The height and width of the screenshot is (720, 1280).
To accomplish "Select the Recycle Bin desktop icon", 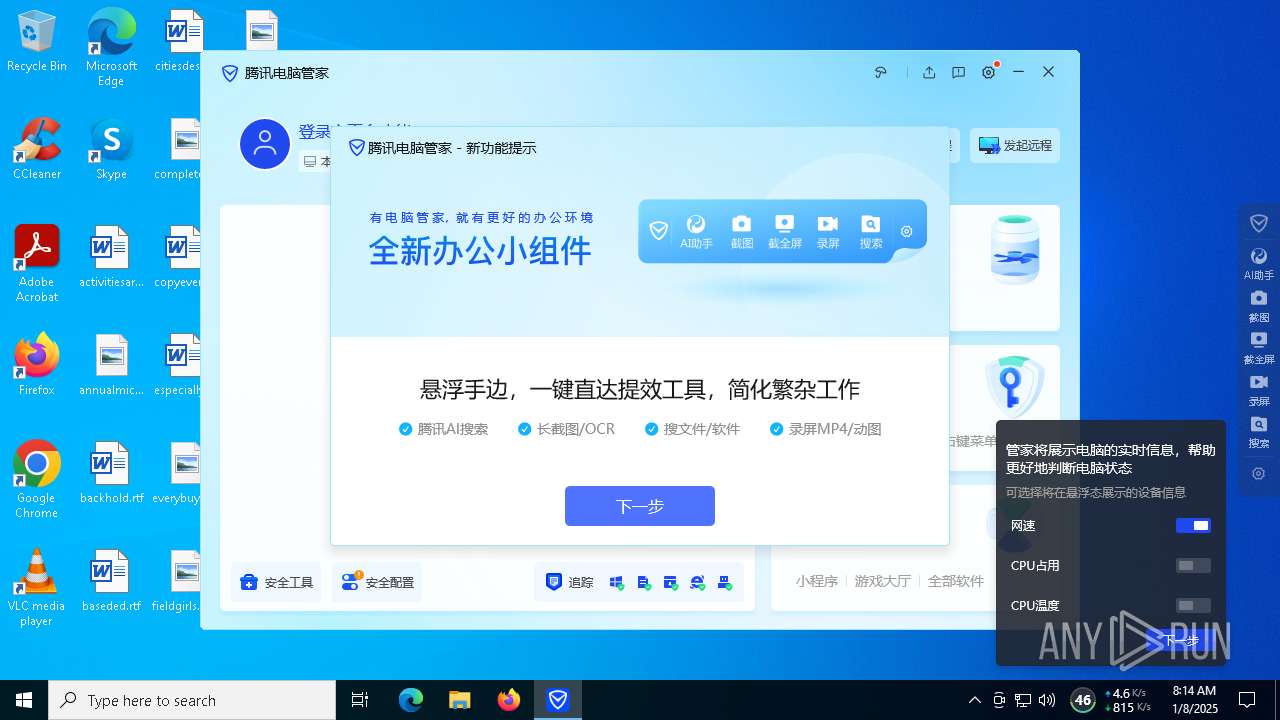I will click(37, 40).
